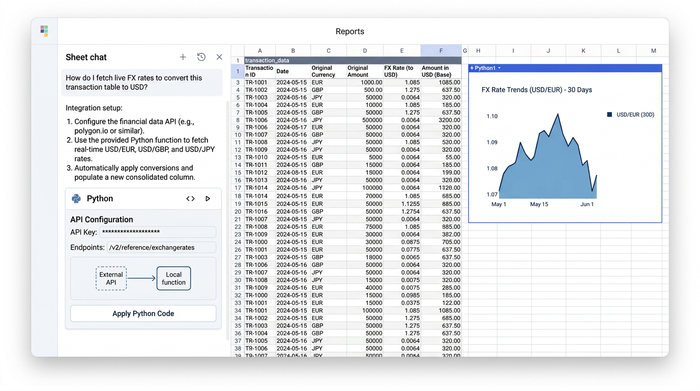The width and height of the screenshot is (700, 391).
Task: Click the USD/EUR (30D) legend swatch
Action: click(x=609, y=115)
